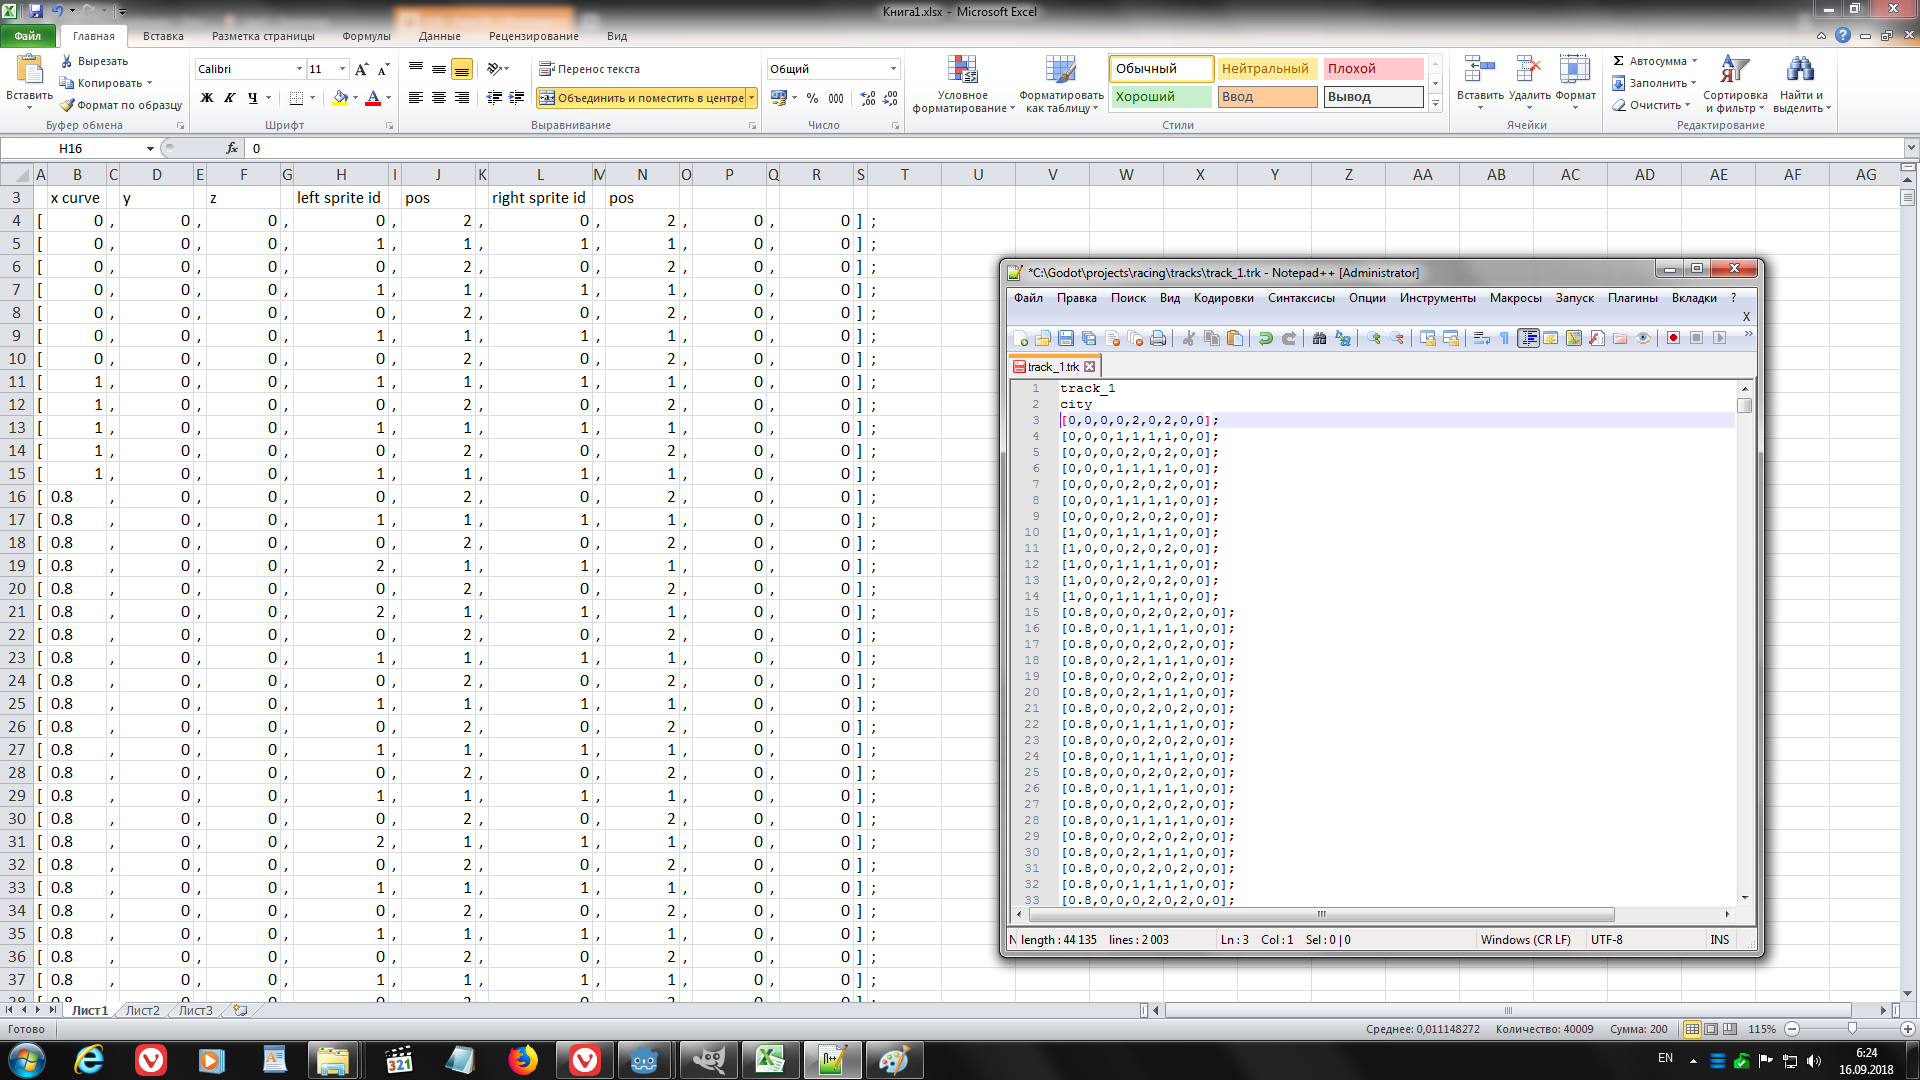1920x1080 pixels.
Task: Click the Вырезать scissors button in Excel
Action: (93, 61)
